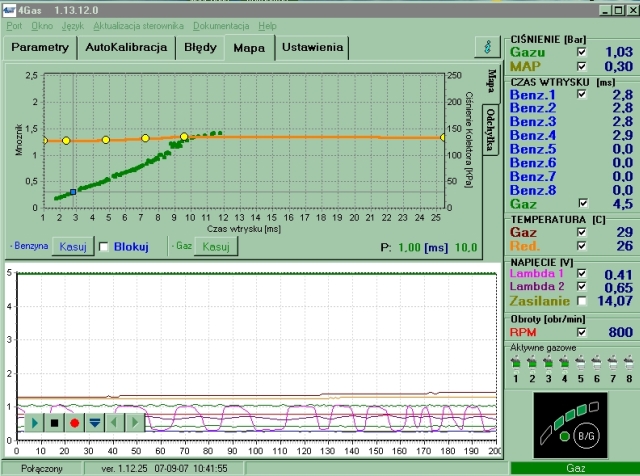This screenshot has height=476, width=640.
Task: Click Kasuj button for Gaz
Action: [216, 247]
